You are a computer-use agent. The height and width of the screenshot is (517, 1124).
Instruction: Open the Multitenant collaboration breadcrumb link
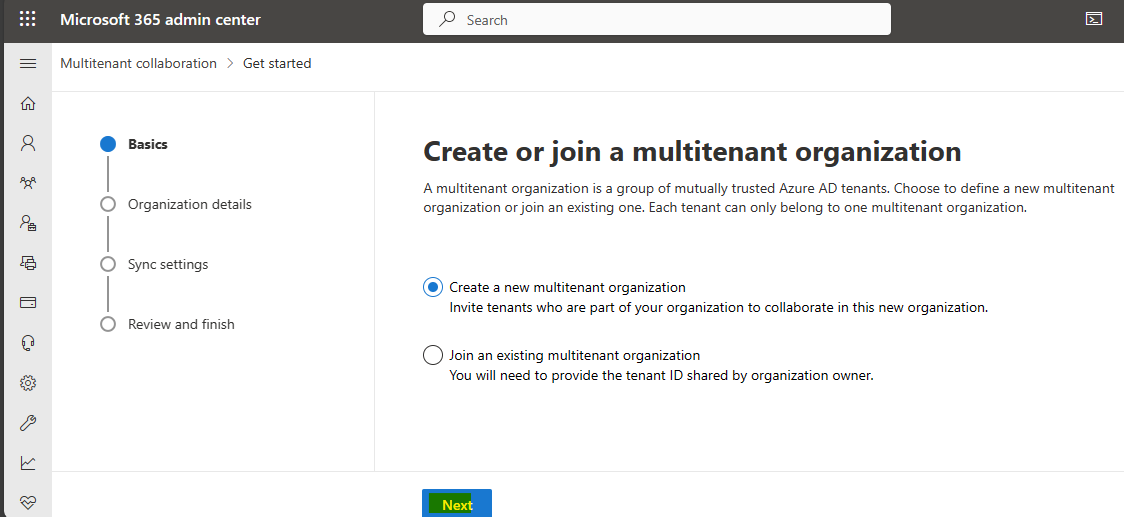click(138, 63)
